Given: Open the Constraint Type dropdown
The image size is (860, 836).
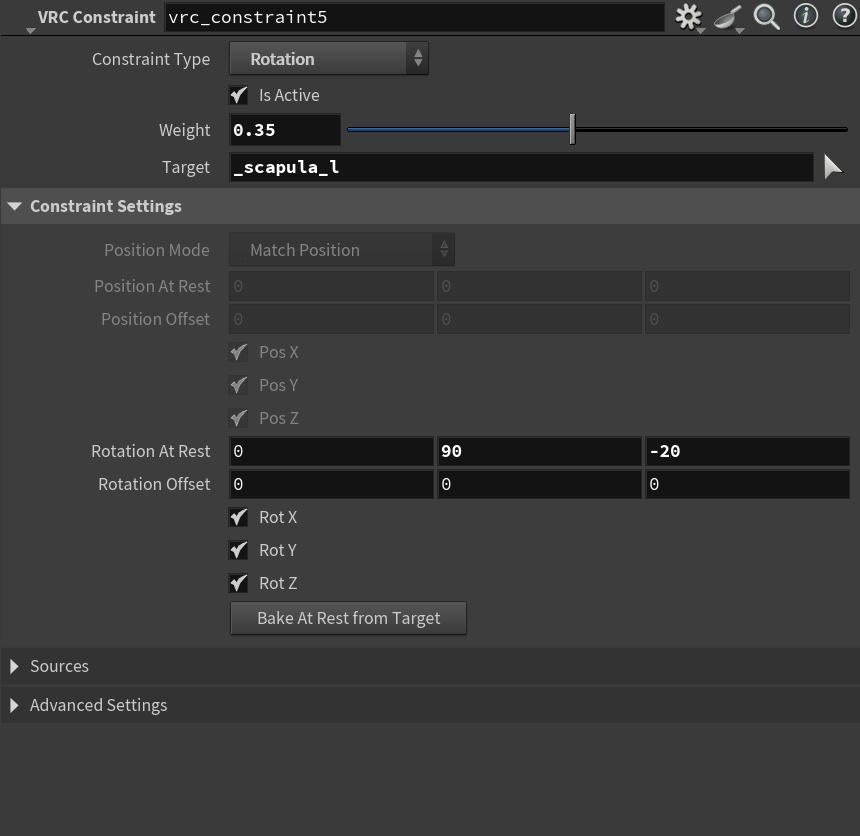Looking at the screenshot, I should click(x=329, y=59).
